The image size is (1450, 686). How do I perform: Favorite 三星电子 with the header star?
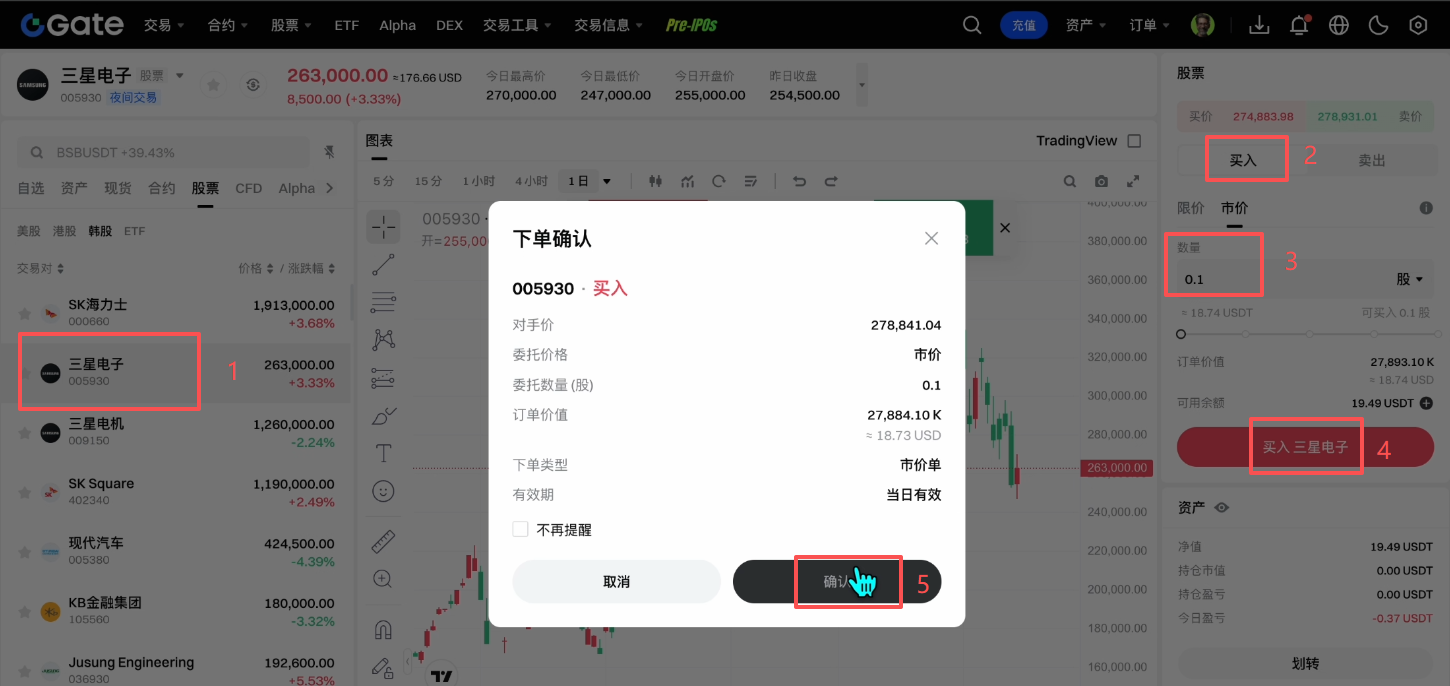click(x=213, y=85)
